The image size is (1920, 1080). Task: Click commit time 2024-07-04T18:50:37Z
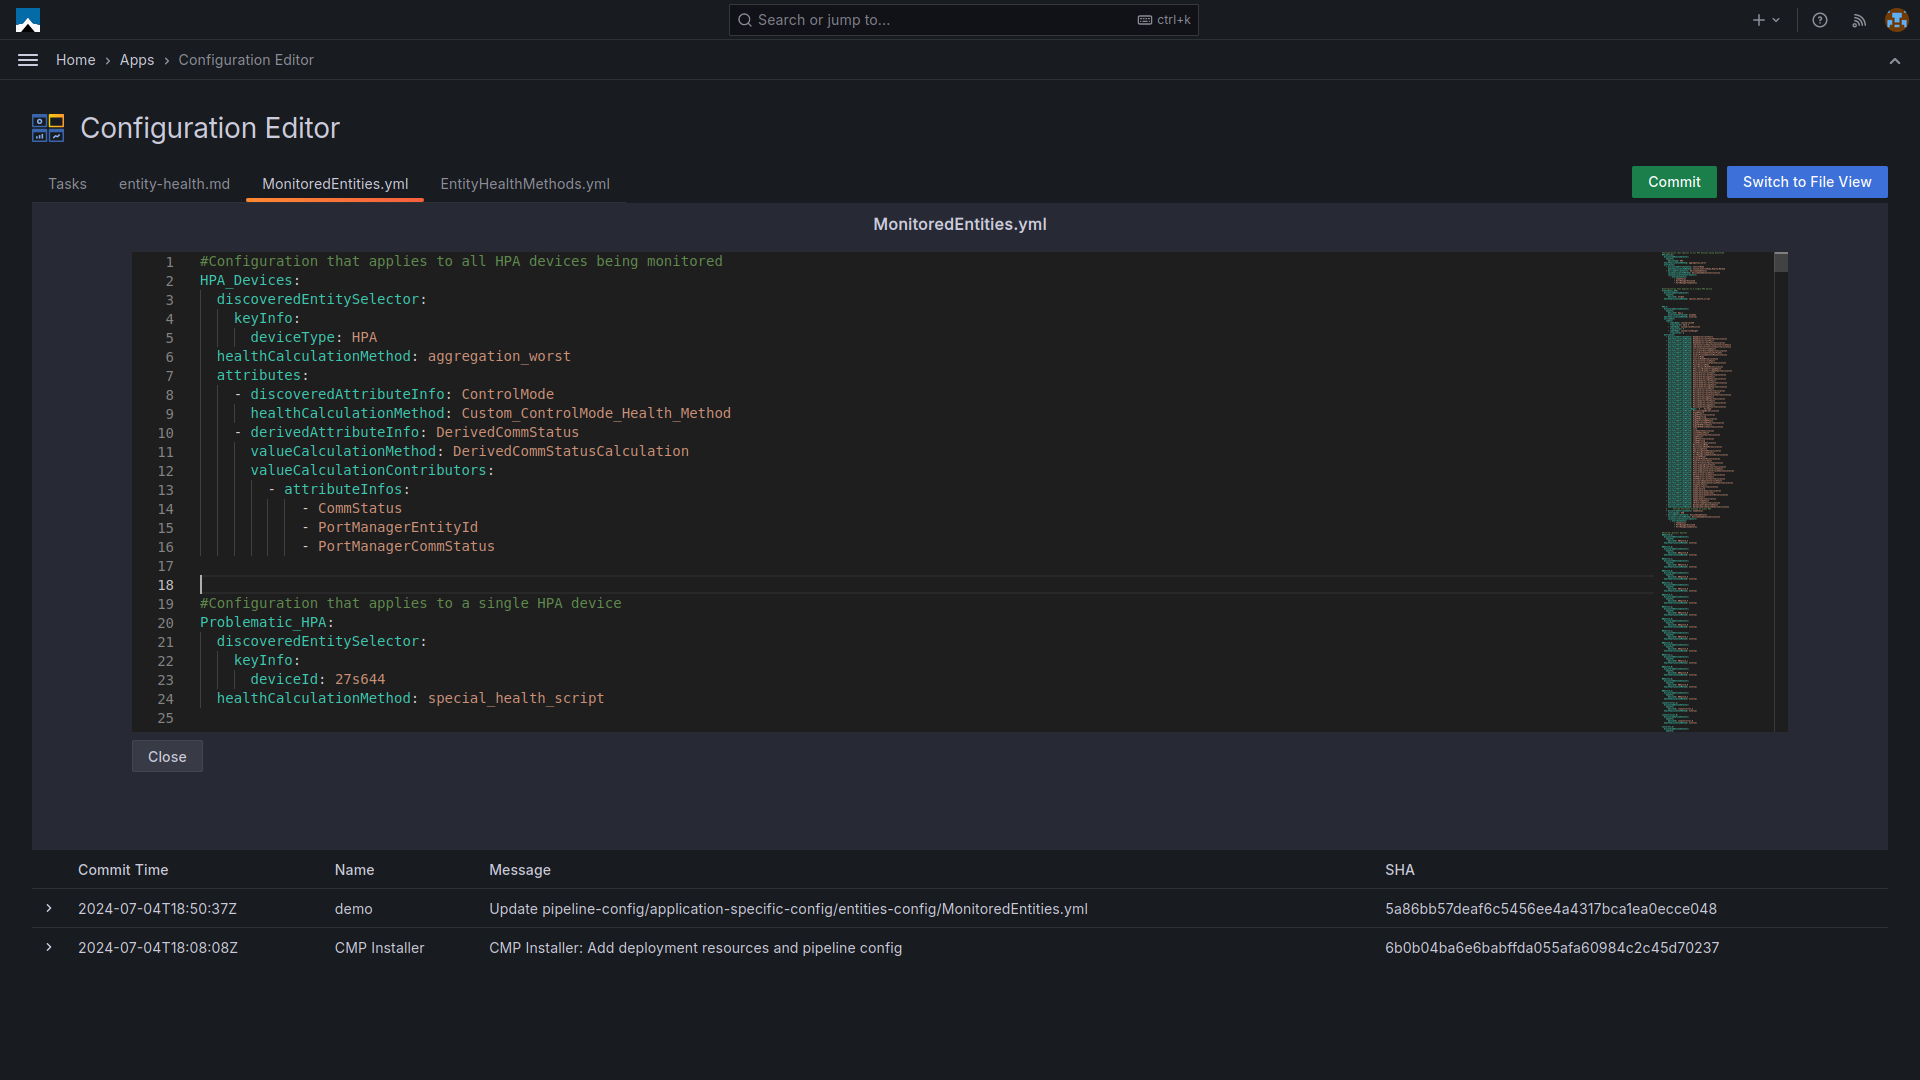pos(157,909)
